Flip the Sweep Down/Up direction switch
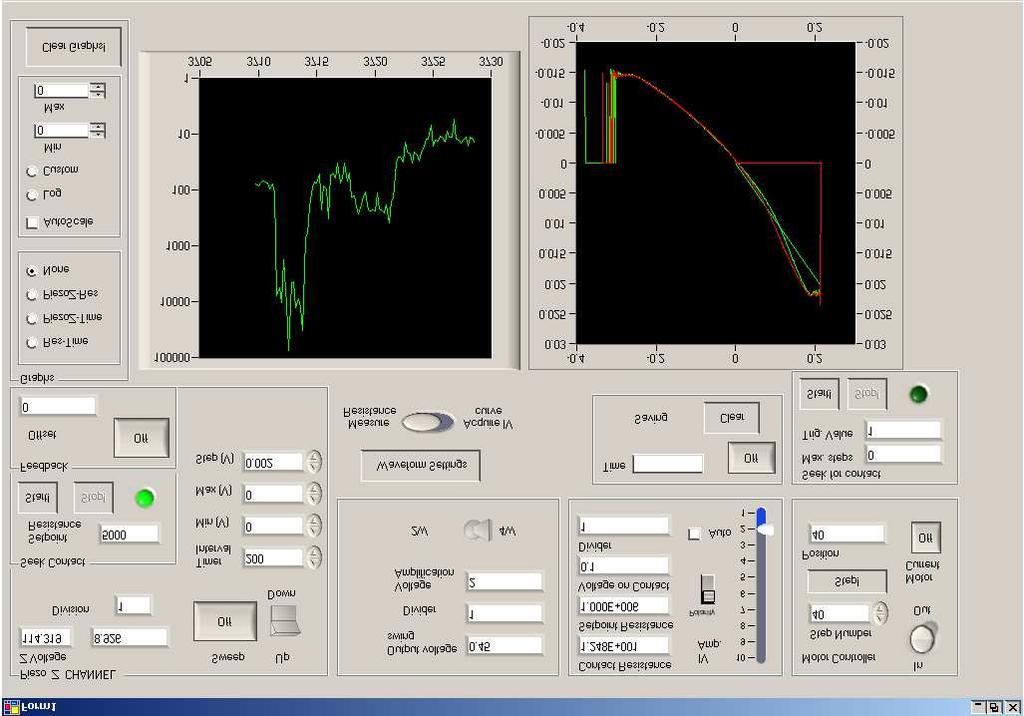Screen dimensions: 1024x716 coord(285,621)
